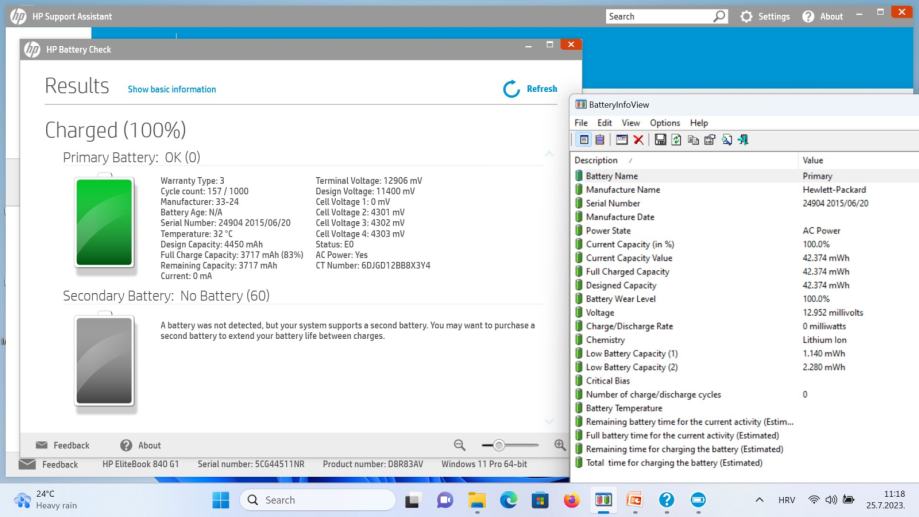Open About in HP Support Assistant title bar
The height and width of the screenshot is (517, 919).
(x=822, y=16)
